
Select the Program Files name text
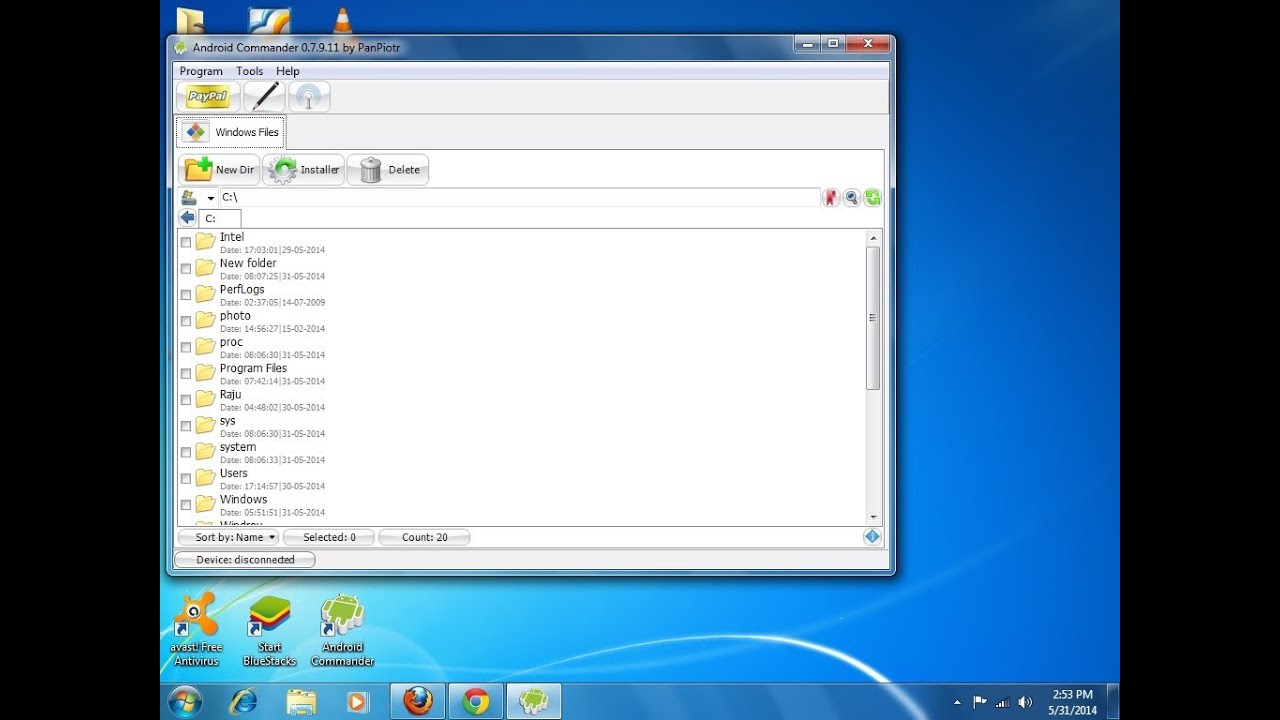[x=253, y=368]
